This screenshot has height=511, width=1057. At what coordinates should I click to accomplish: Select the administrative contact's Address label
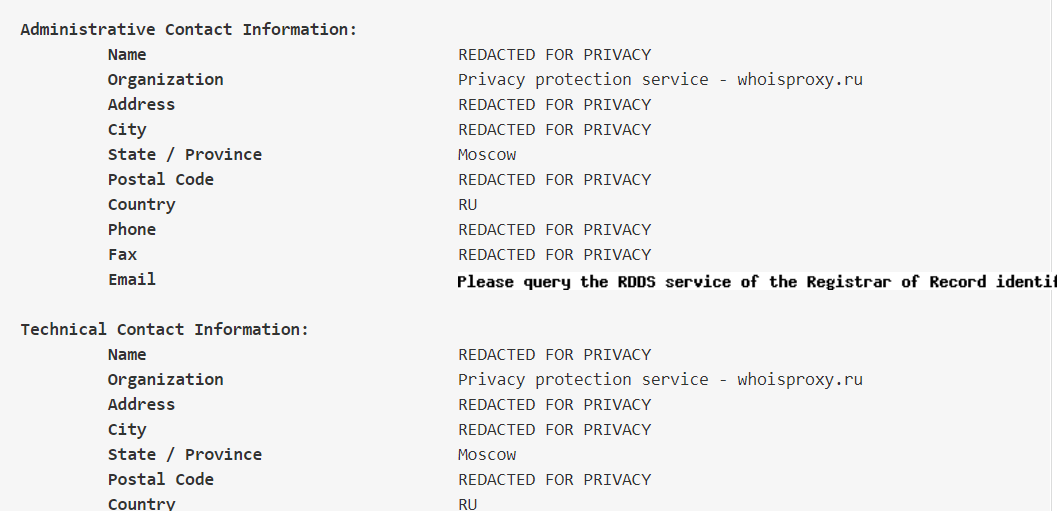point(141,105)
